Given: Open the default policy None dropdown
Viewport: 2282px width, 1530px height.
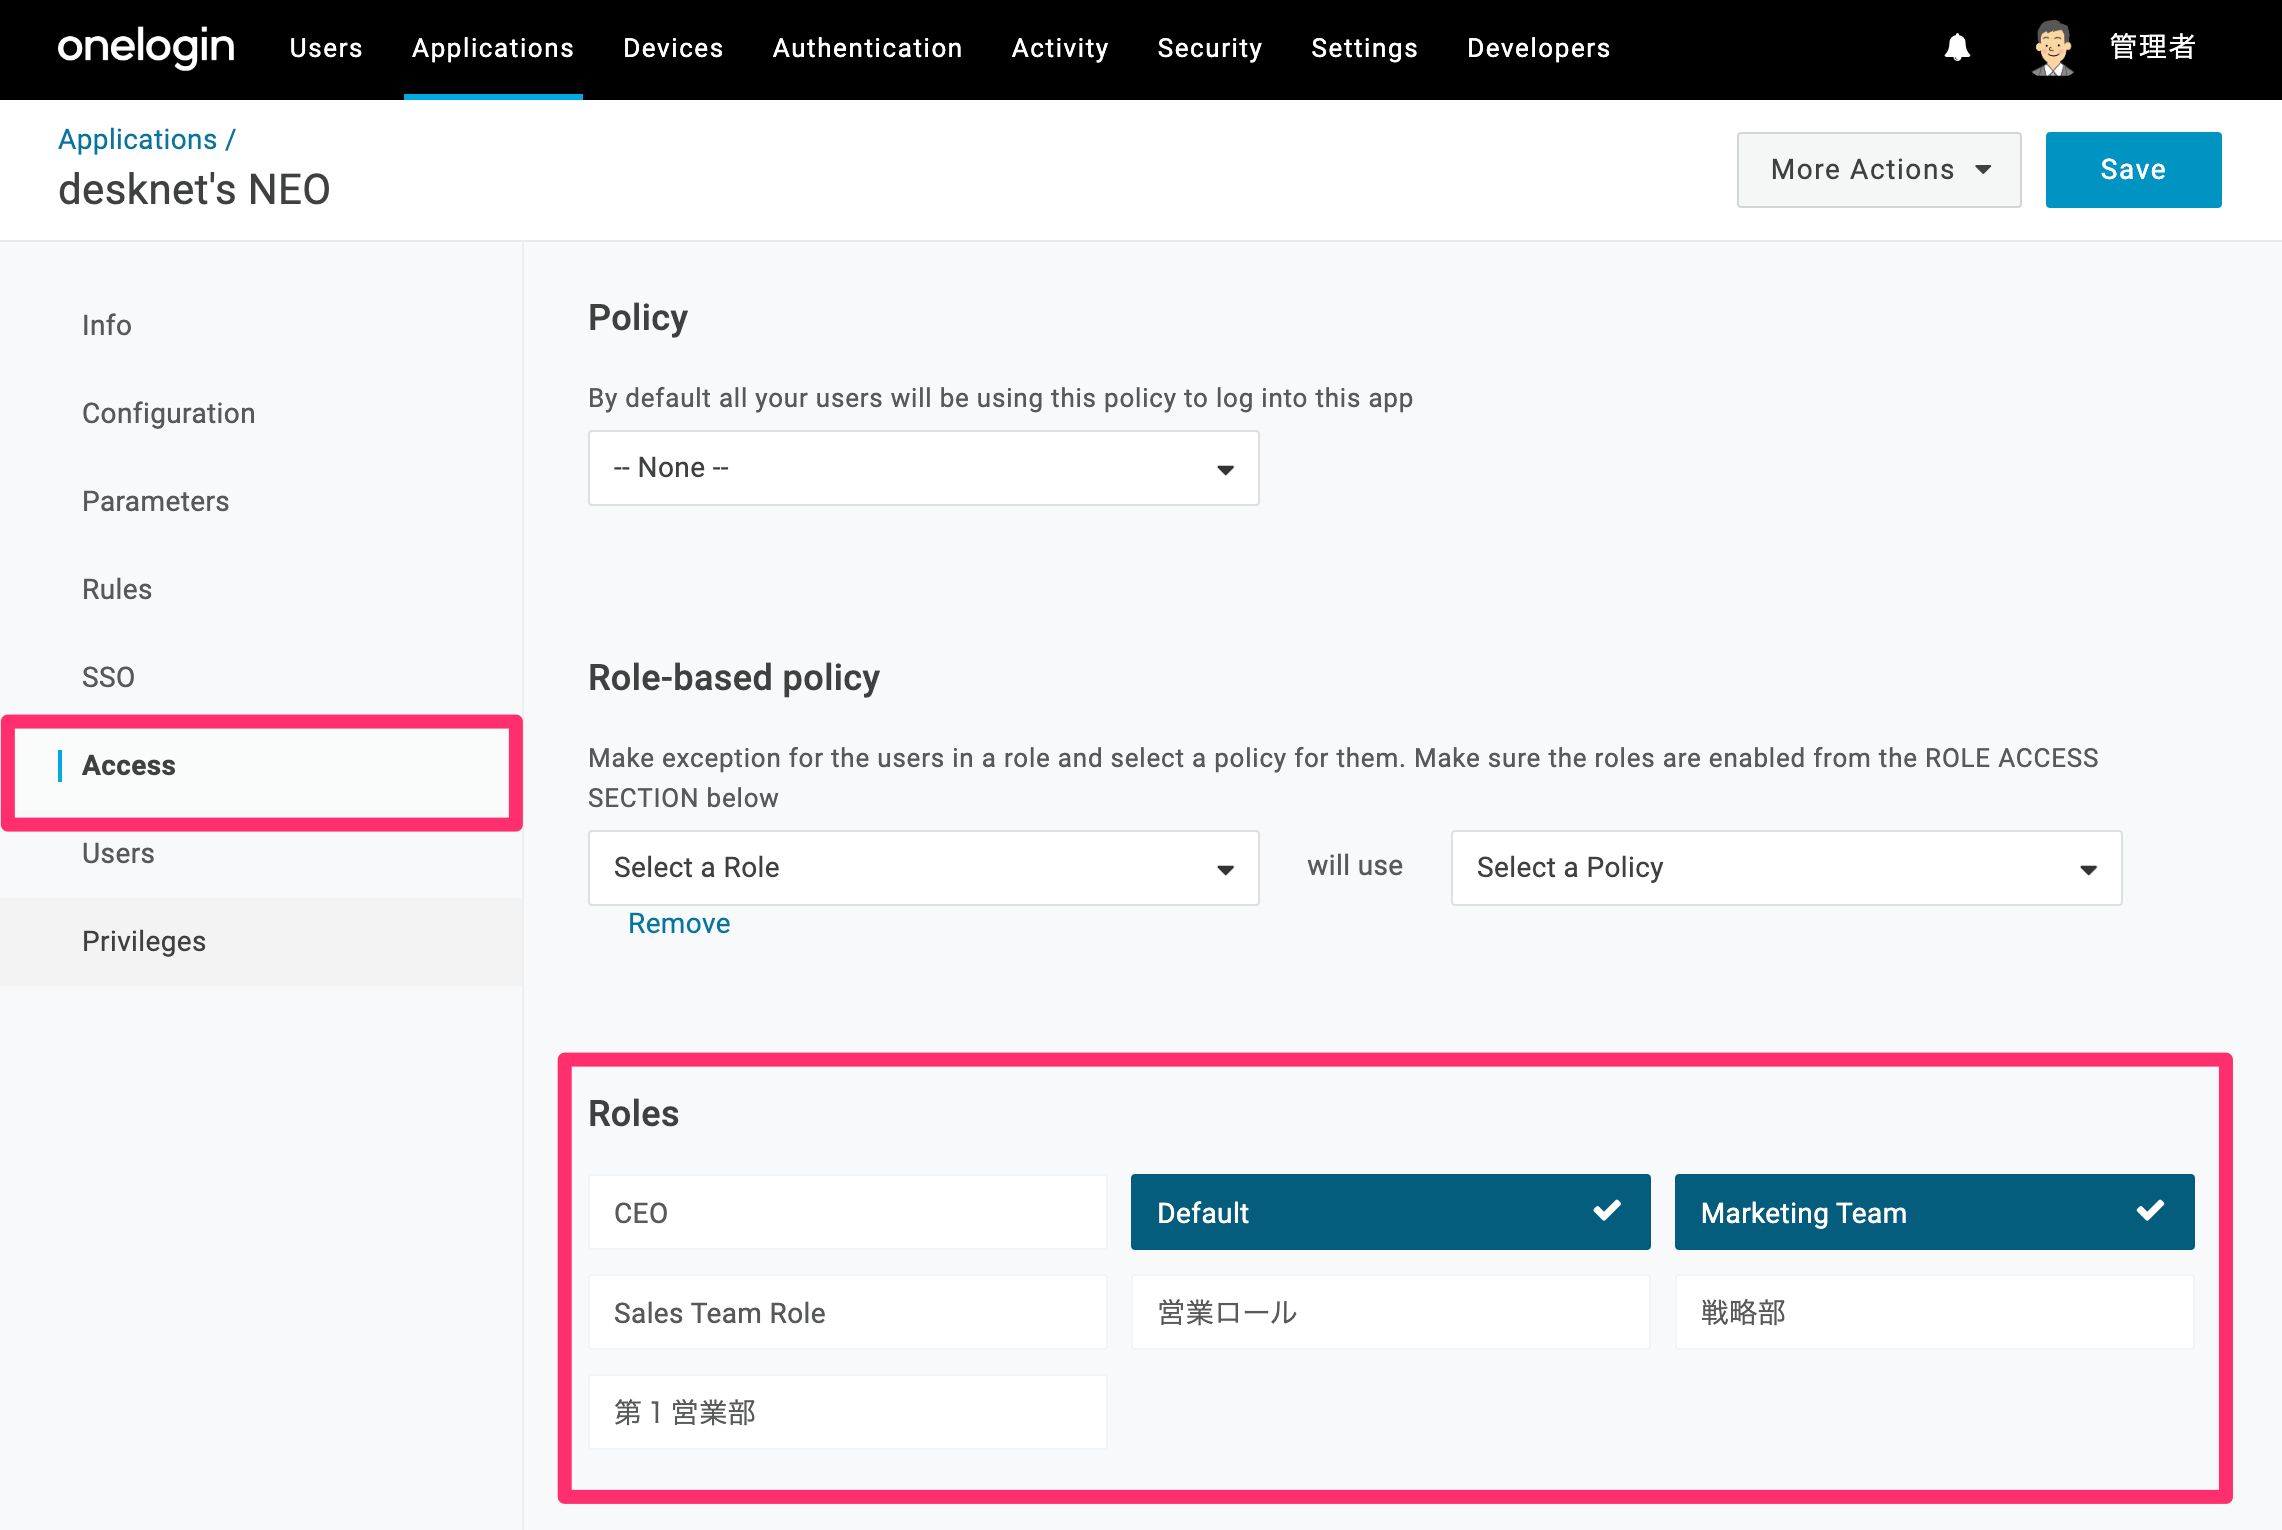Looking at the screenshot, I should click(x=923, y=468).
